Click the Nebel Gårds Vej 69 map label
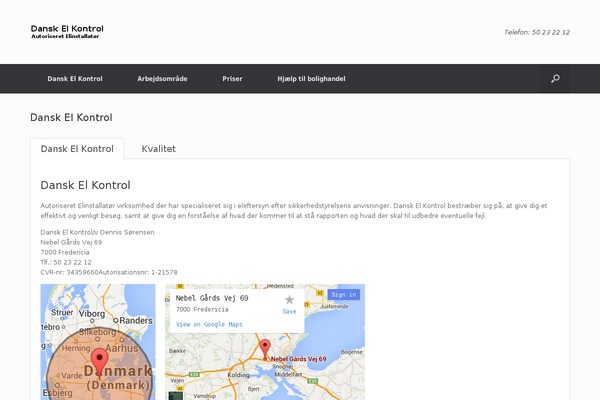This screenshot has height=400, width=600. click(x=298, y=359)
